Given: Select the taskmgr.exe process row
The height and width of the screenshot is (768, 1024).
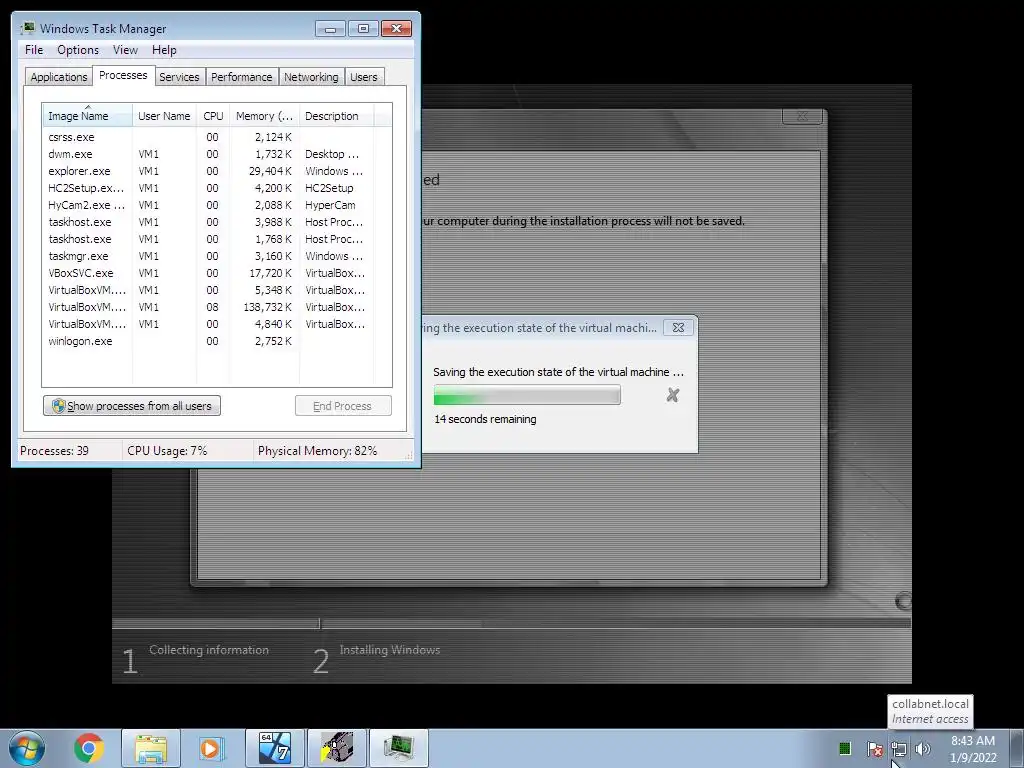Looking at the screenshot, I should (217, 256).
